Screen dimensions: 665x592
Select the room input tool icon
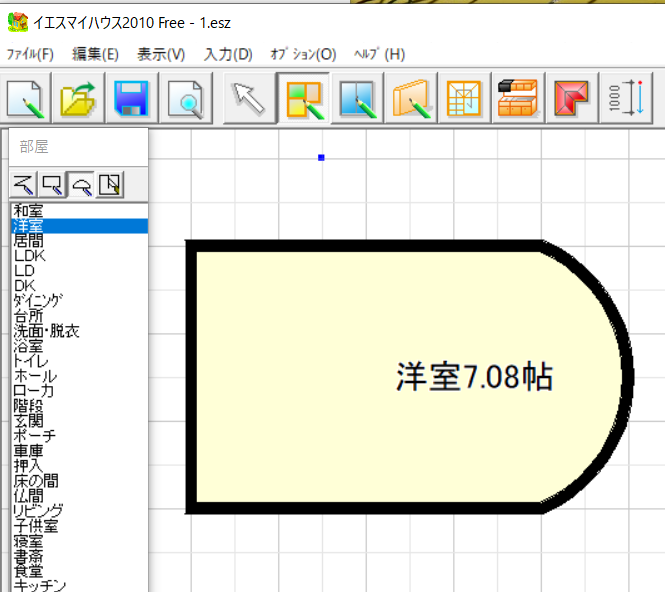pyautogui.click(x=303, y=98)
